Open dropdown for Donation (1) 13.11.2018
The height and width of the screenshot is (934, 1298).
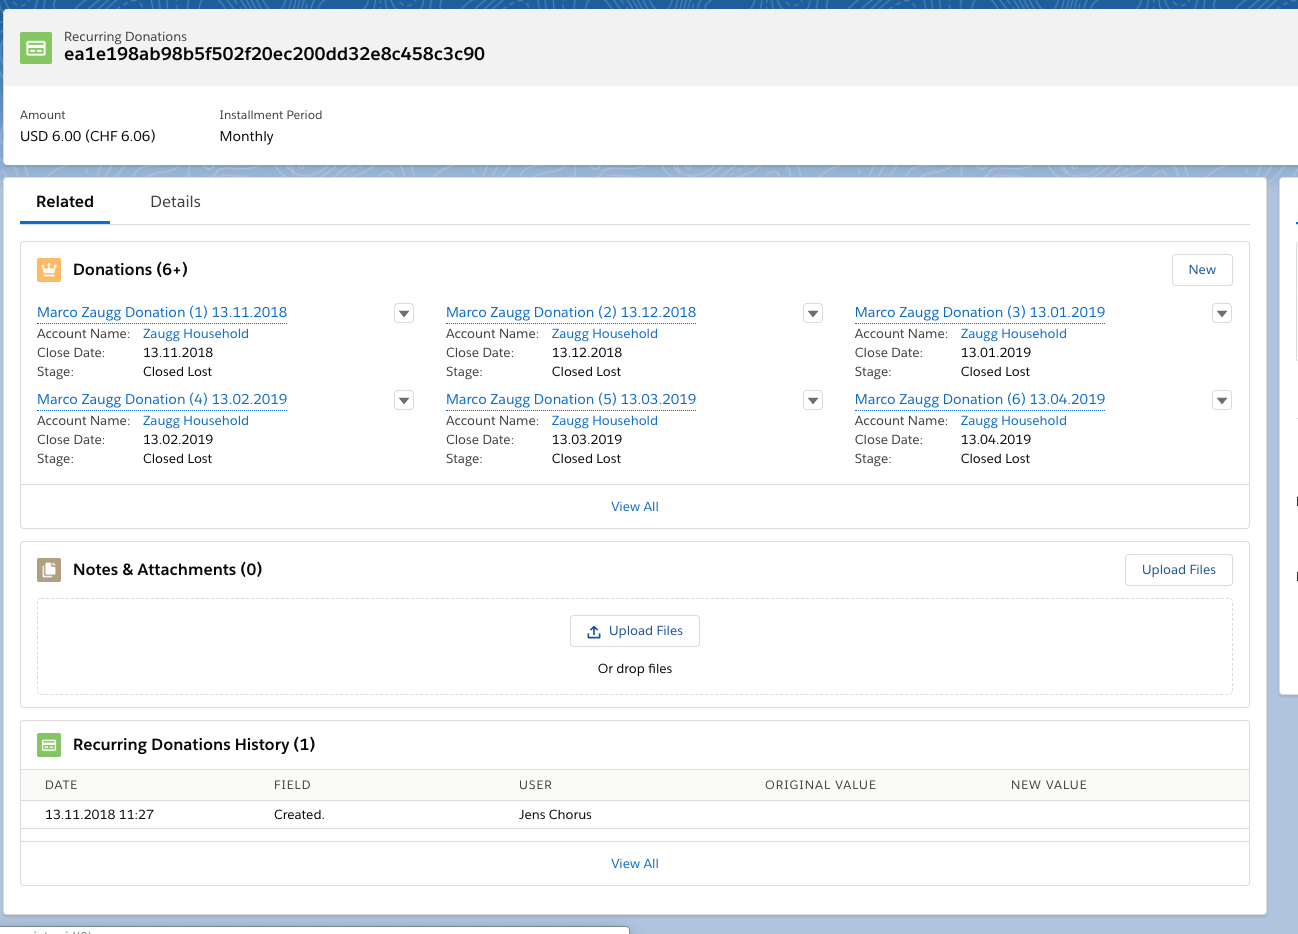pyautogui.click(x=404, y=314)
